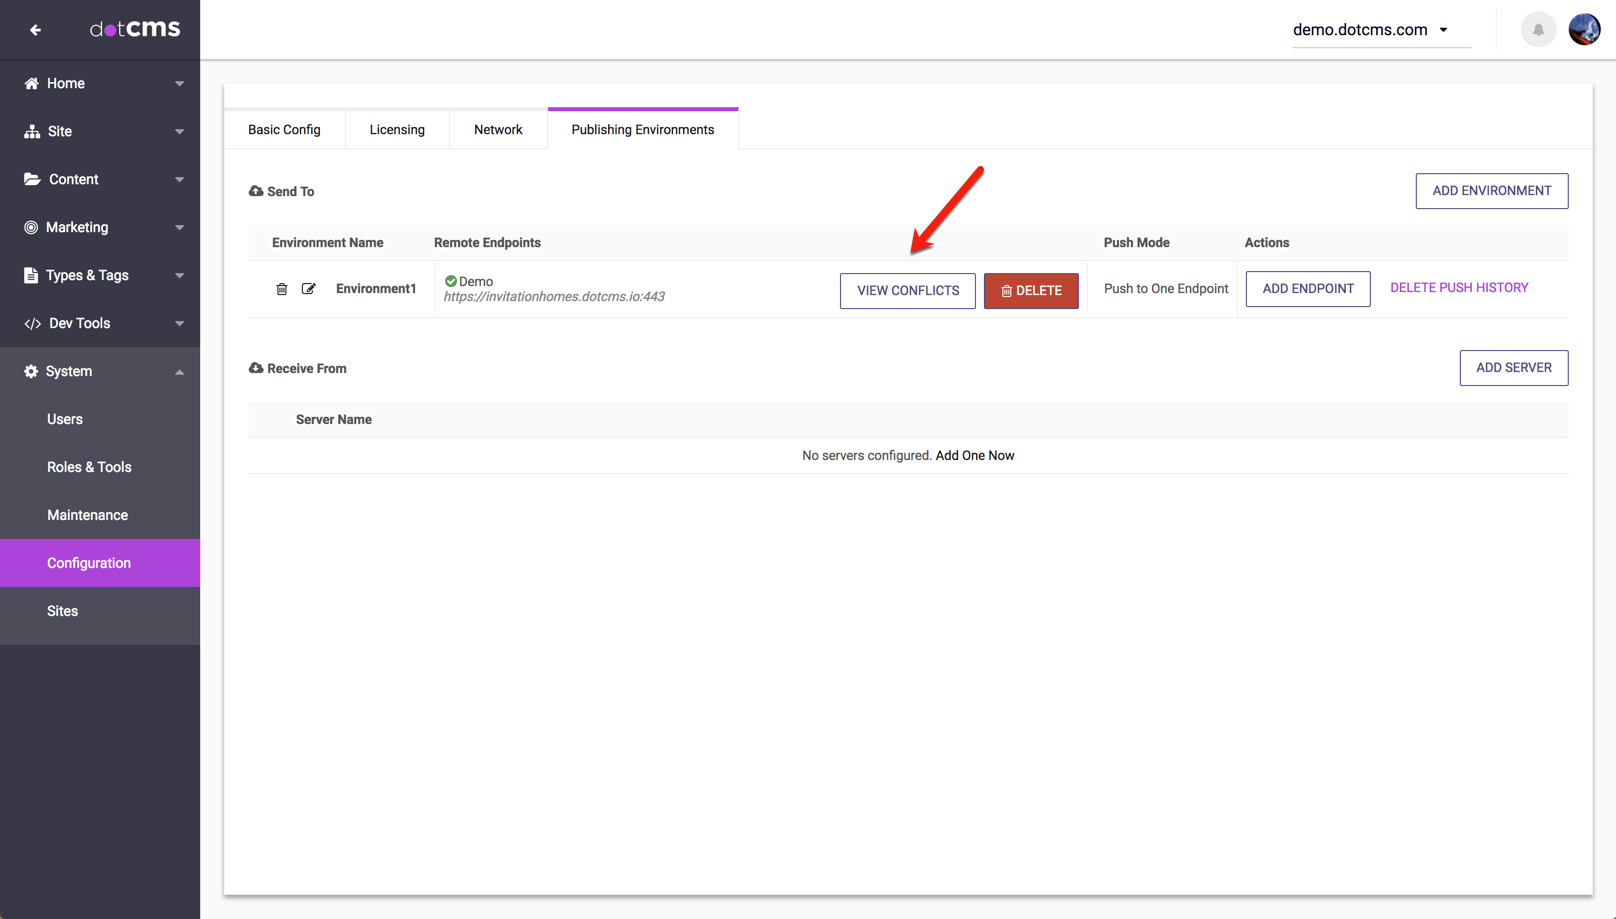Collapse the System menu section
This screenshot has height=919, width=1616.
(x=179, y=372)
